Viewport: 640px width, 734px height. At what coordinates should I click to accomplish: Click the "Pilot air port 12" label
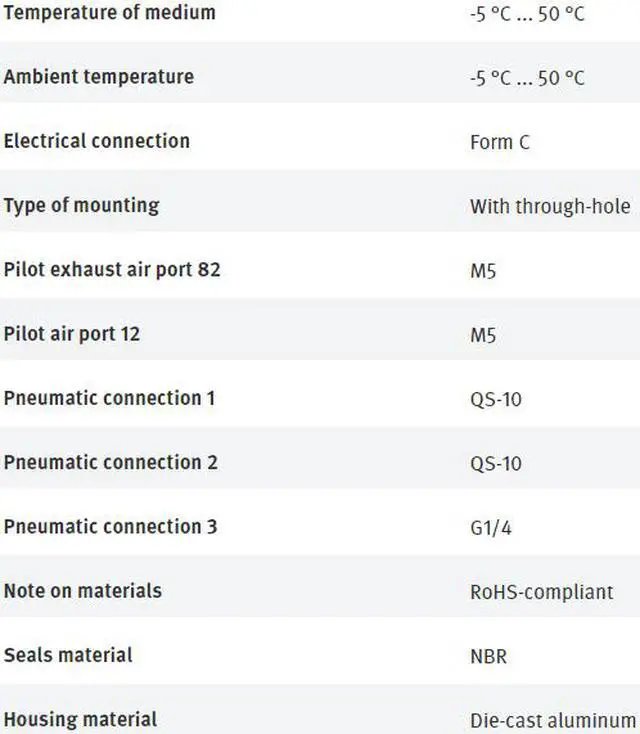[72, 334]
